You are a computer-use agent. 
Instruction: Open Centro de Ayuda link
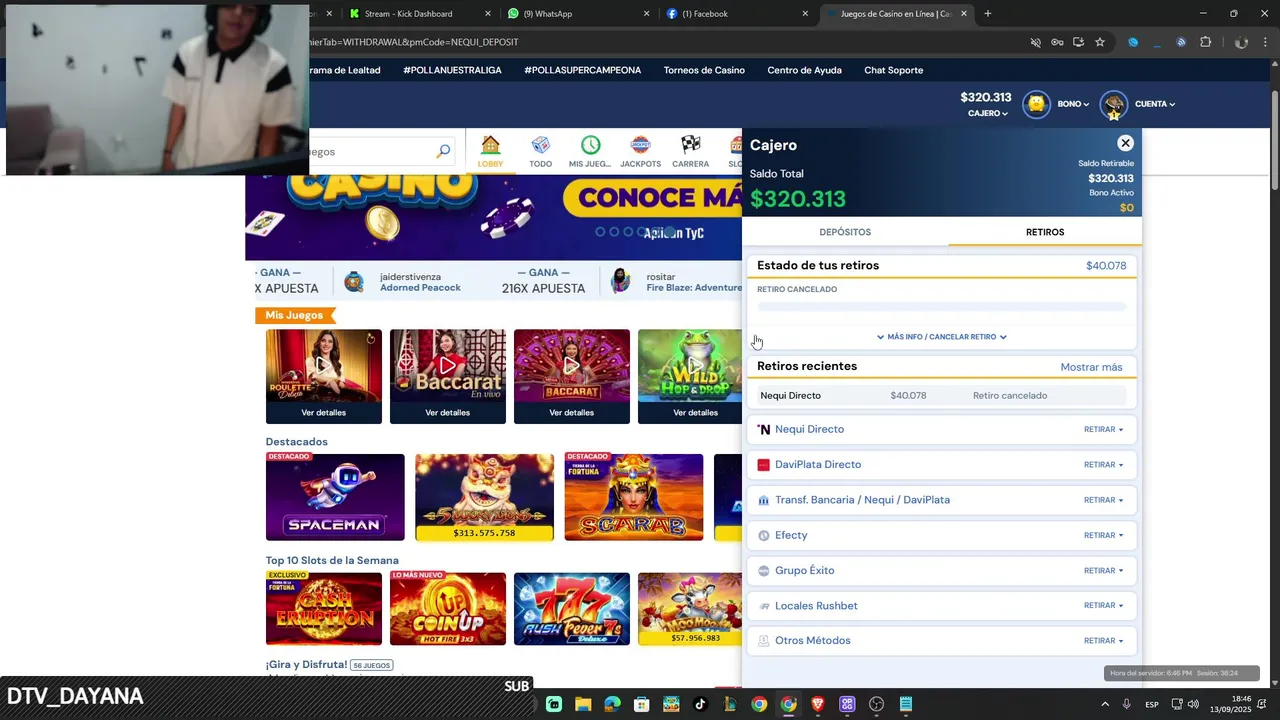(804, 70)
